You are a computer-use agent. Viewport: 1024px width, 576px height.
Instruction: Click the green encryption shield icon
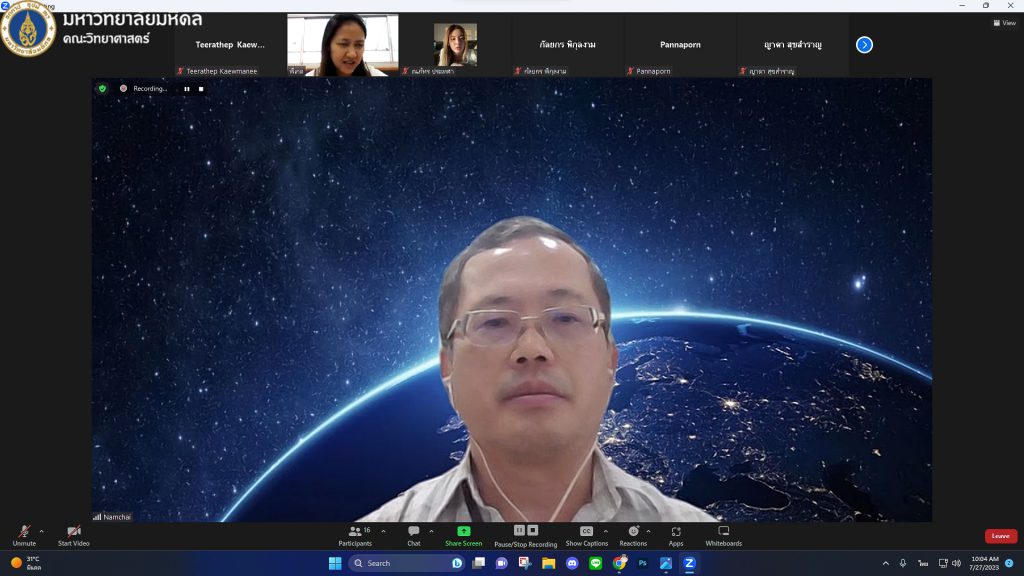click(102, 89)
